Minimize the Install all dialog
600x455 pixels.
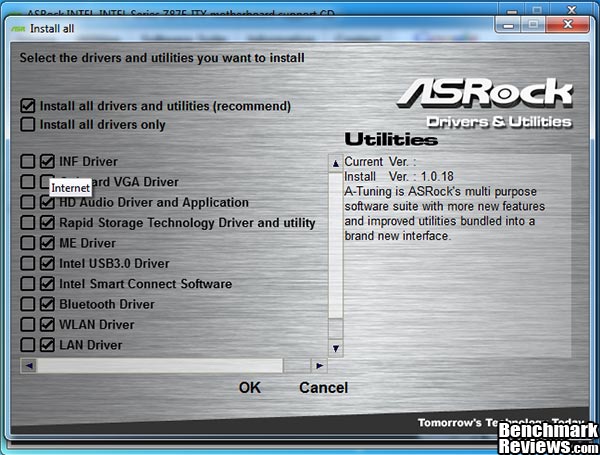pyautogui.click(x=510, y=27)
